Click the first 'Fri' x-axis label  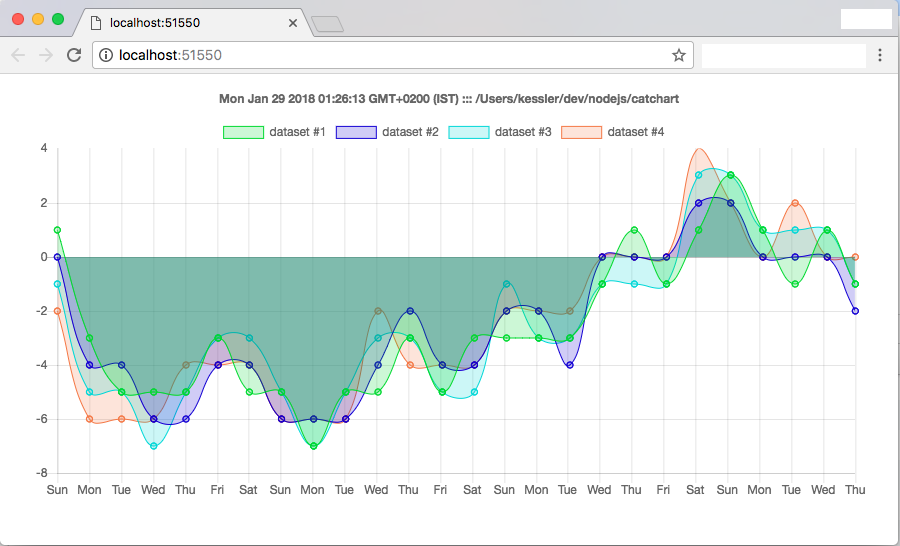pos(217,490)
